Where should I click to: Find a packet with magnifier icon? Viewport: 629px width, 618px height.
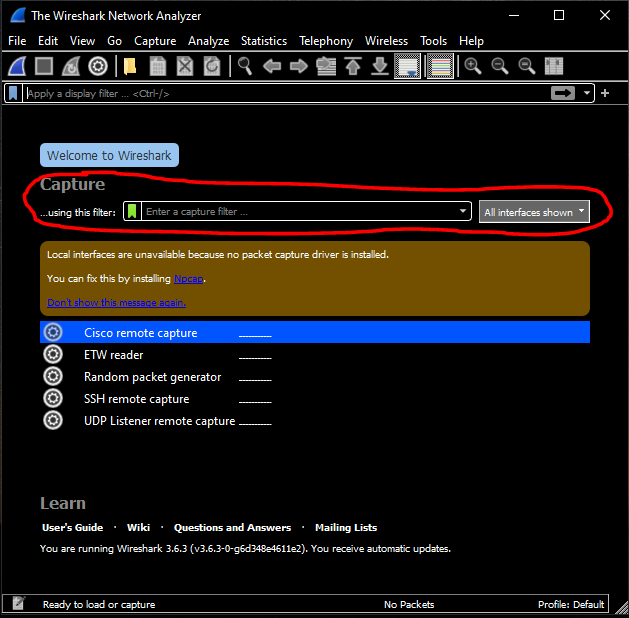tap(245, 66)
